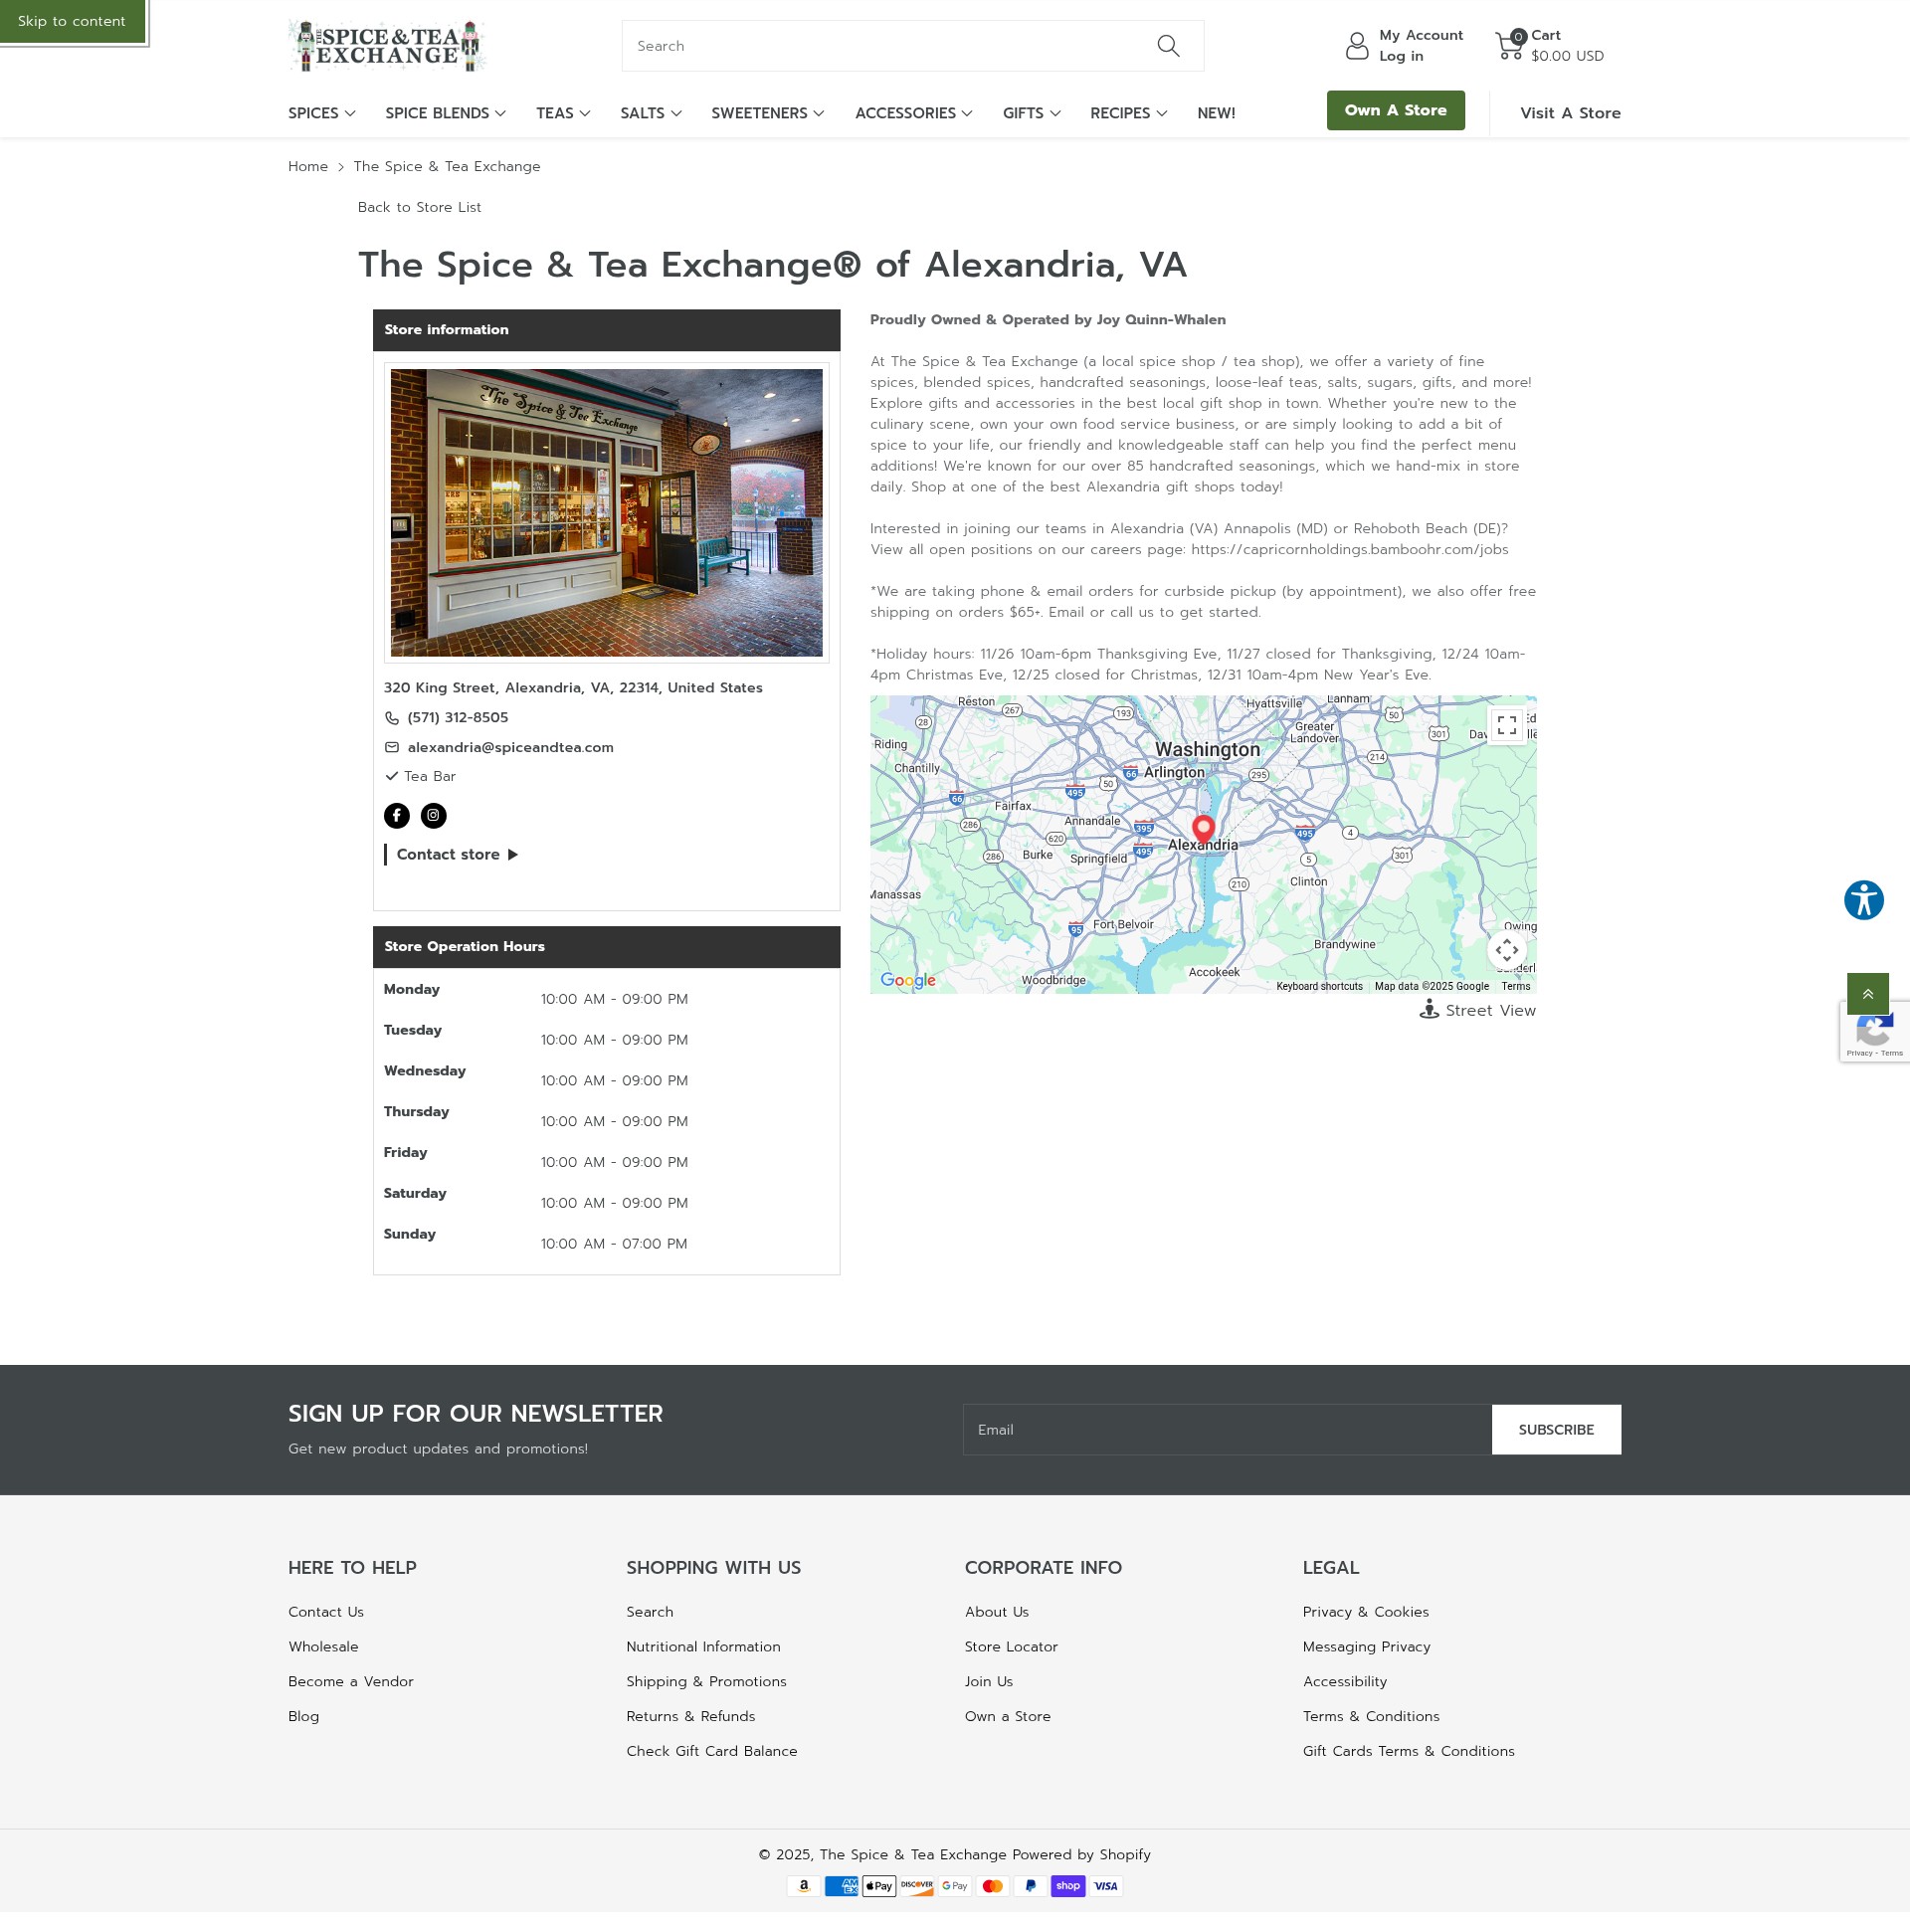The width and height of the screenshot is (1910, 1932).
Task: Click the American Express payment icon
Action: [x=841, y=1886]
